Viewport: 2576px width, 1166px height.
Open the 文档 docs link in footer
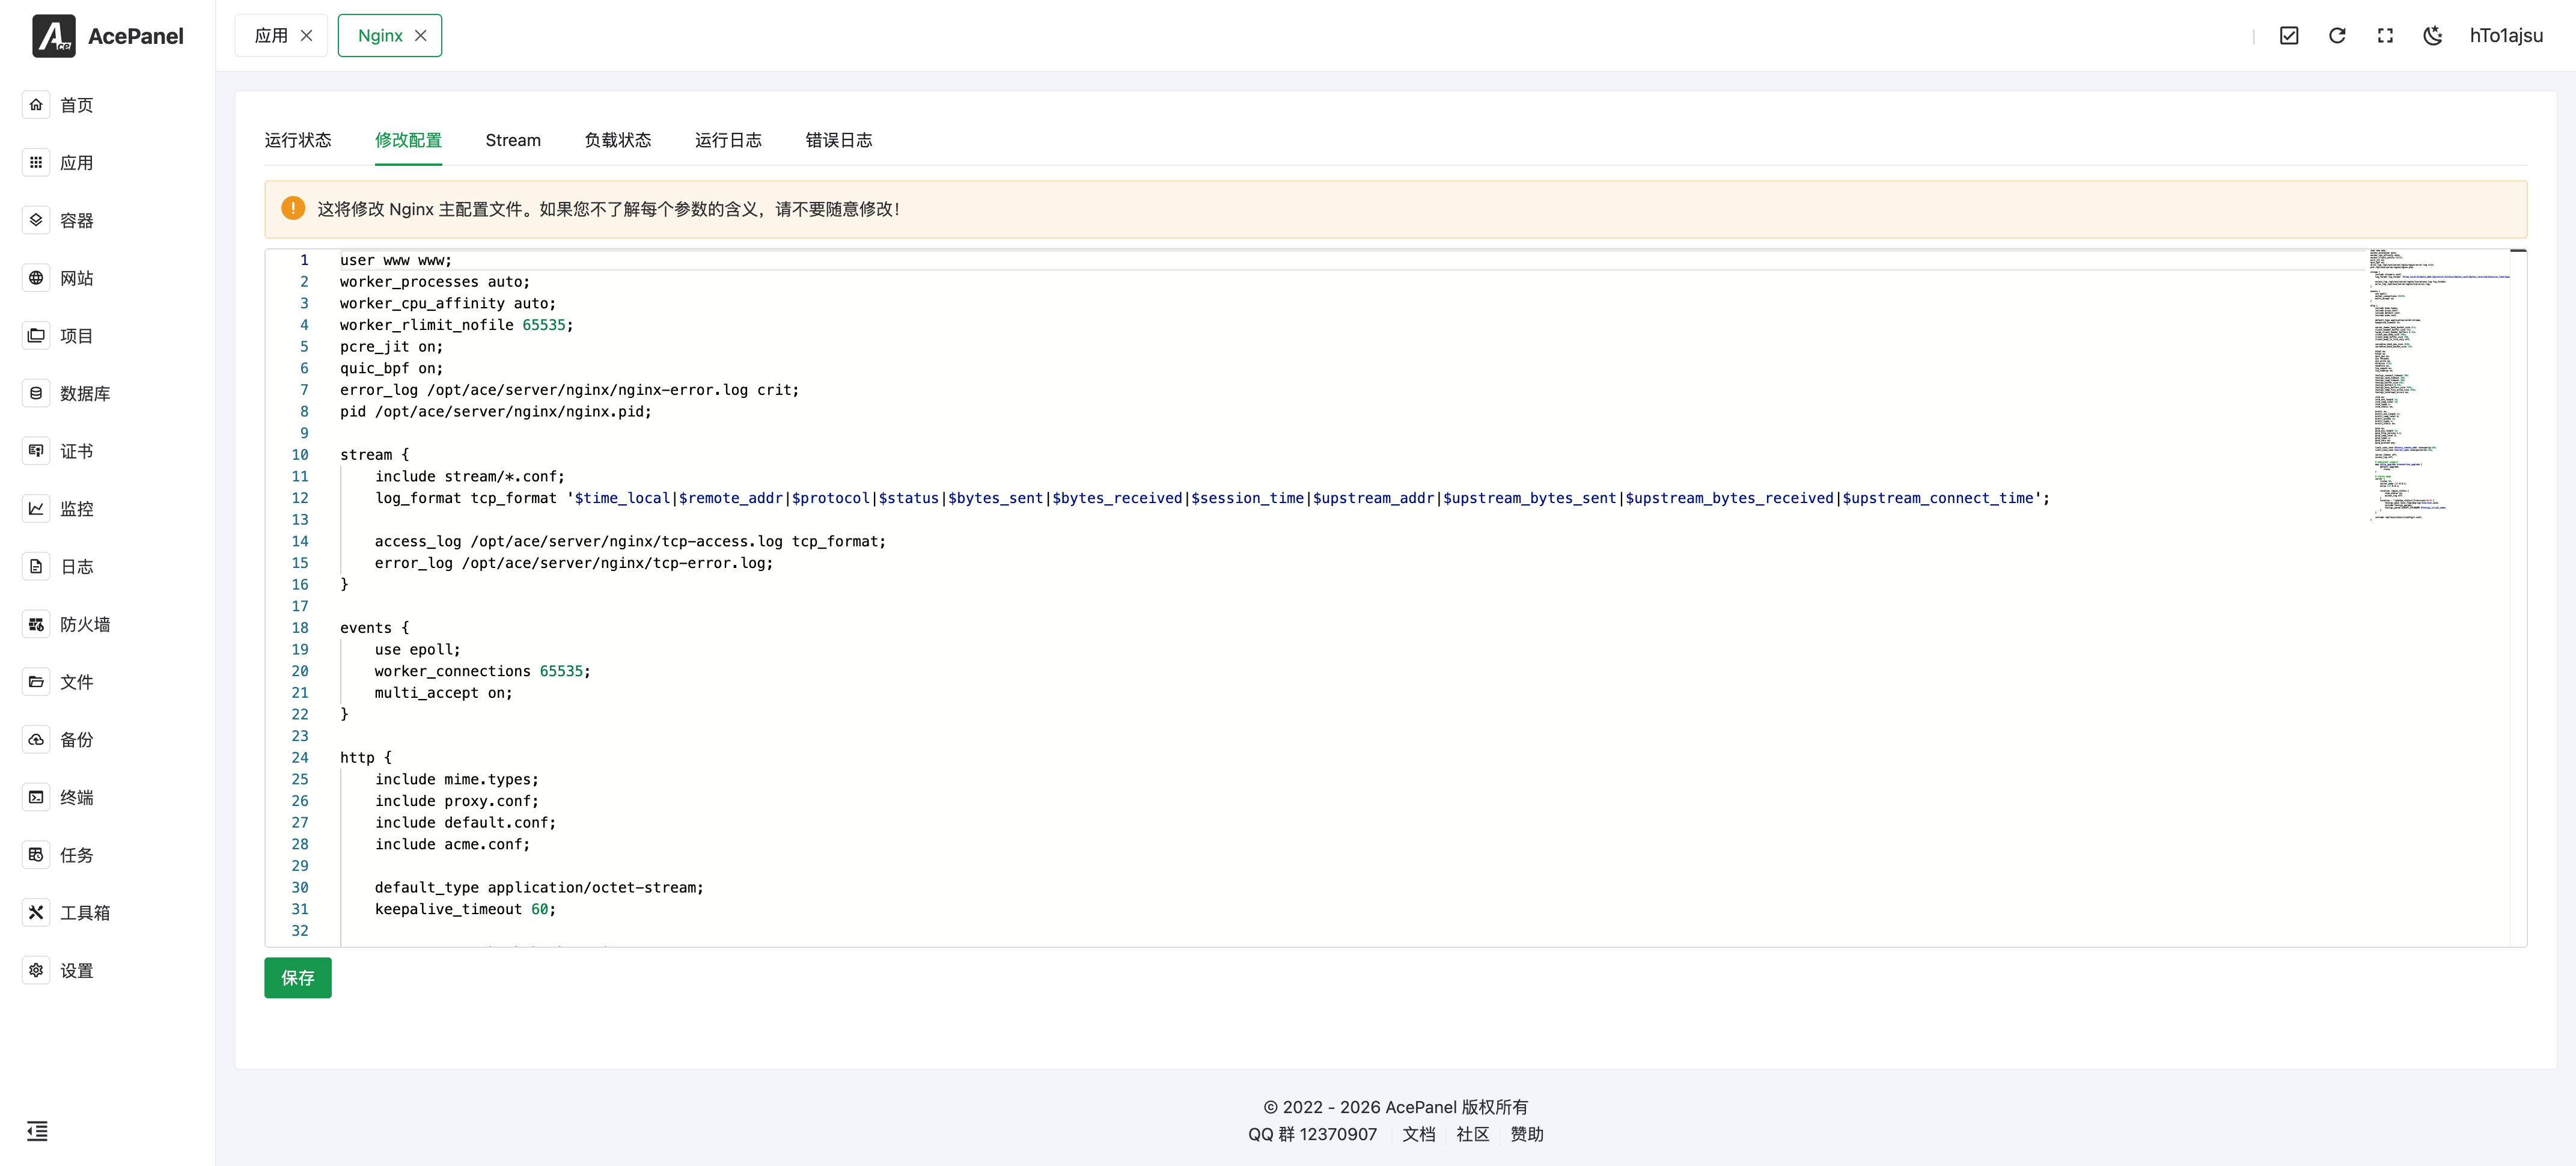click(x=1418, y=1134)
